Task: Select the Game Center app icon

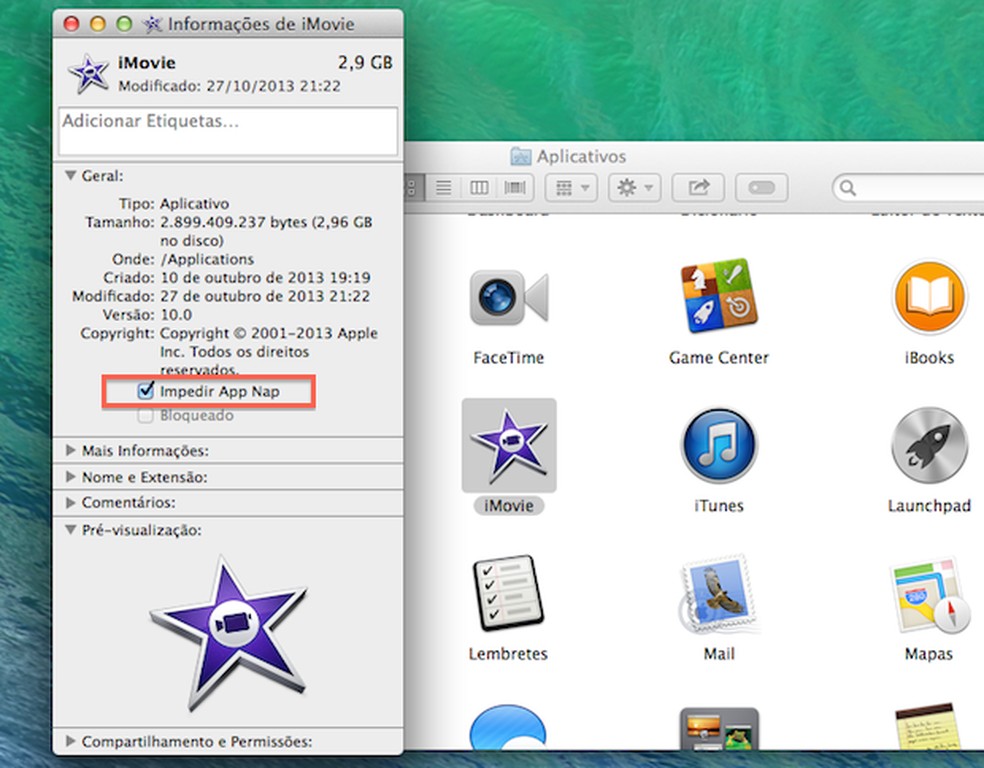Action: tap(719, 295)
